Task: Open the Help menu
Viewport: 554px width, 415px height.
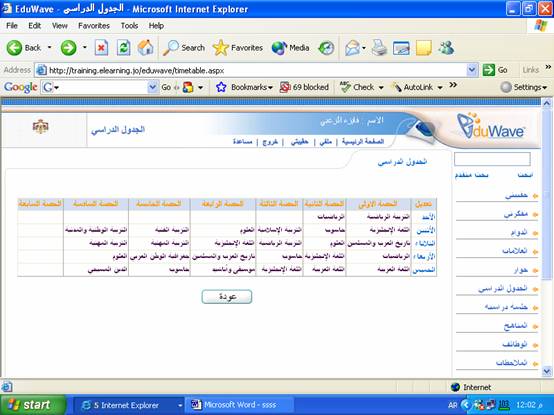Action: [x=156, y=26]
